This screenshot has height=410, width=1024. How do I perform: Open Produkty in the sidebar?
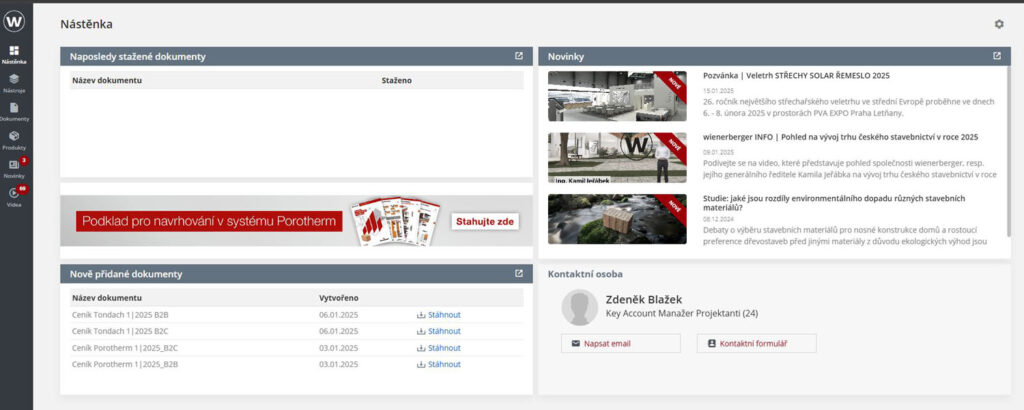tap(15, 139)
